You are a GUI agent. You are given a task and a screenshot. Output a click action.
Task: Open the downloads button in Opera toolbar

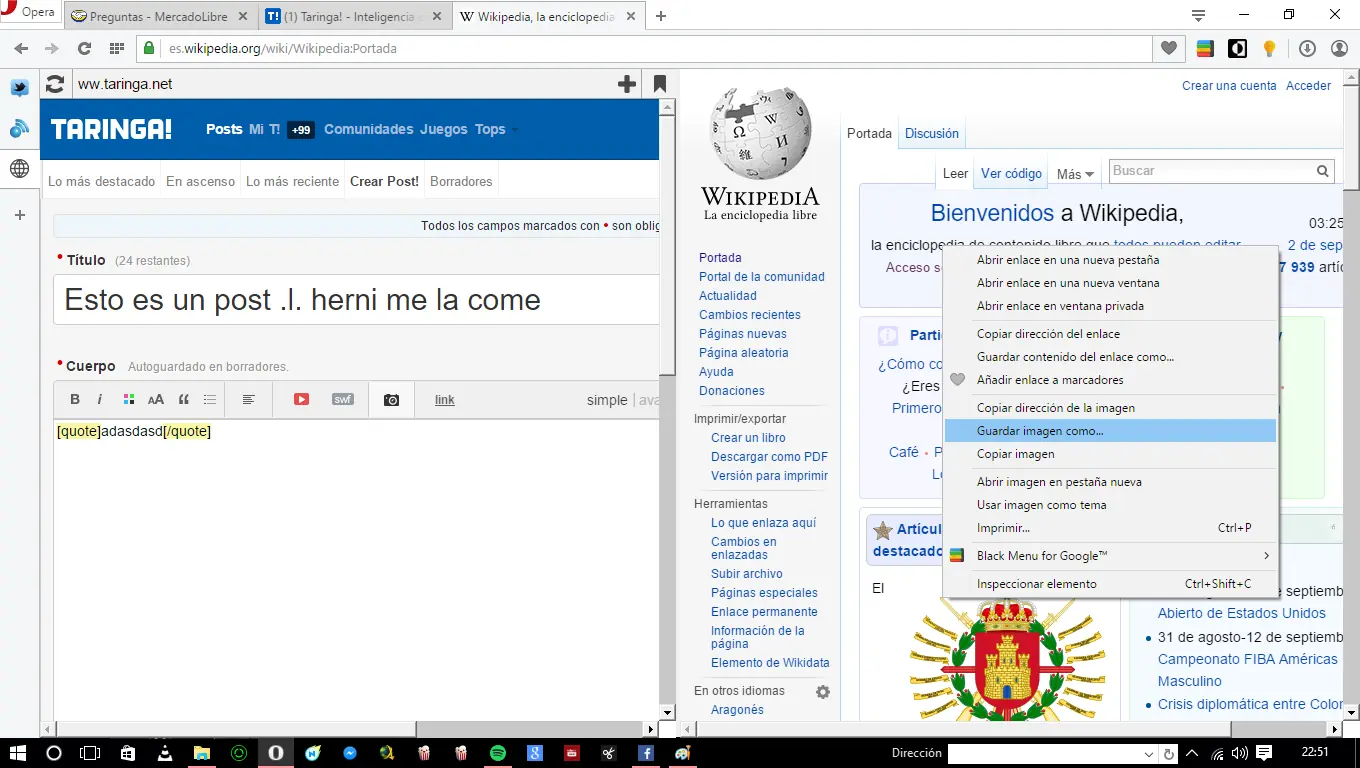coord(1307,48)
